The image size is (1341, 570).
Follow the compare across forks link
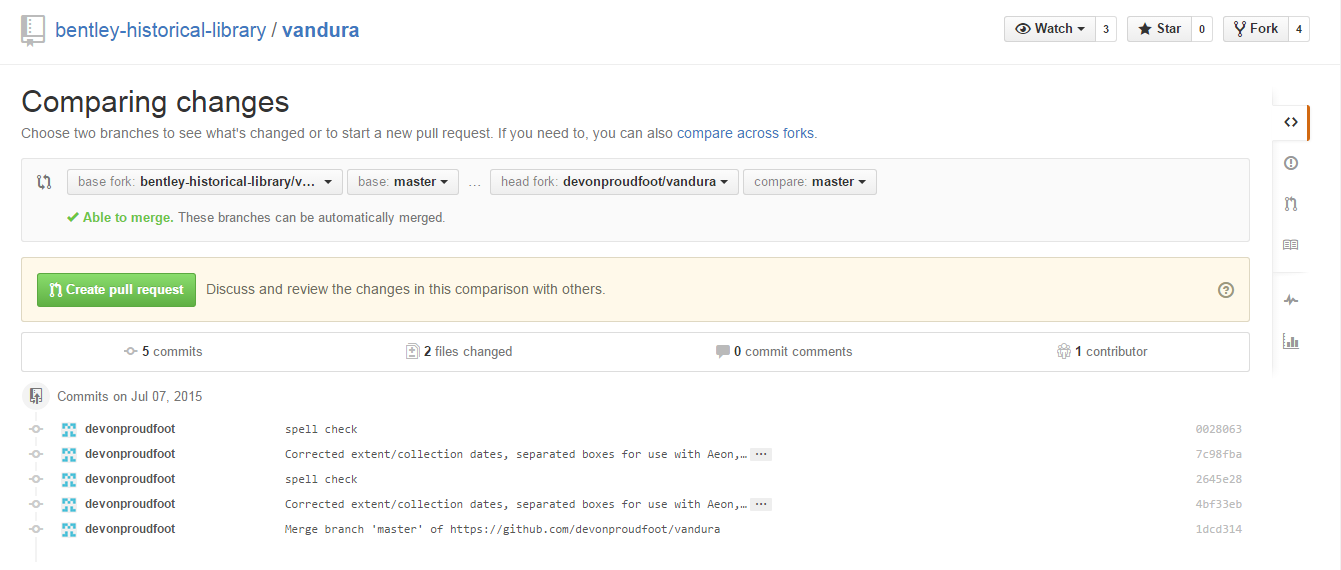(x=745, y=133)
